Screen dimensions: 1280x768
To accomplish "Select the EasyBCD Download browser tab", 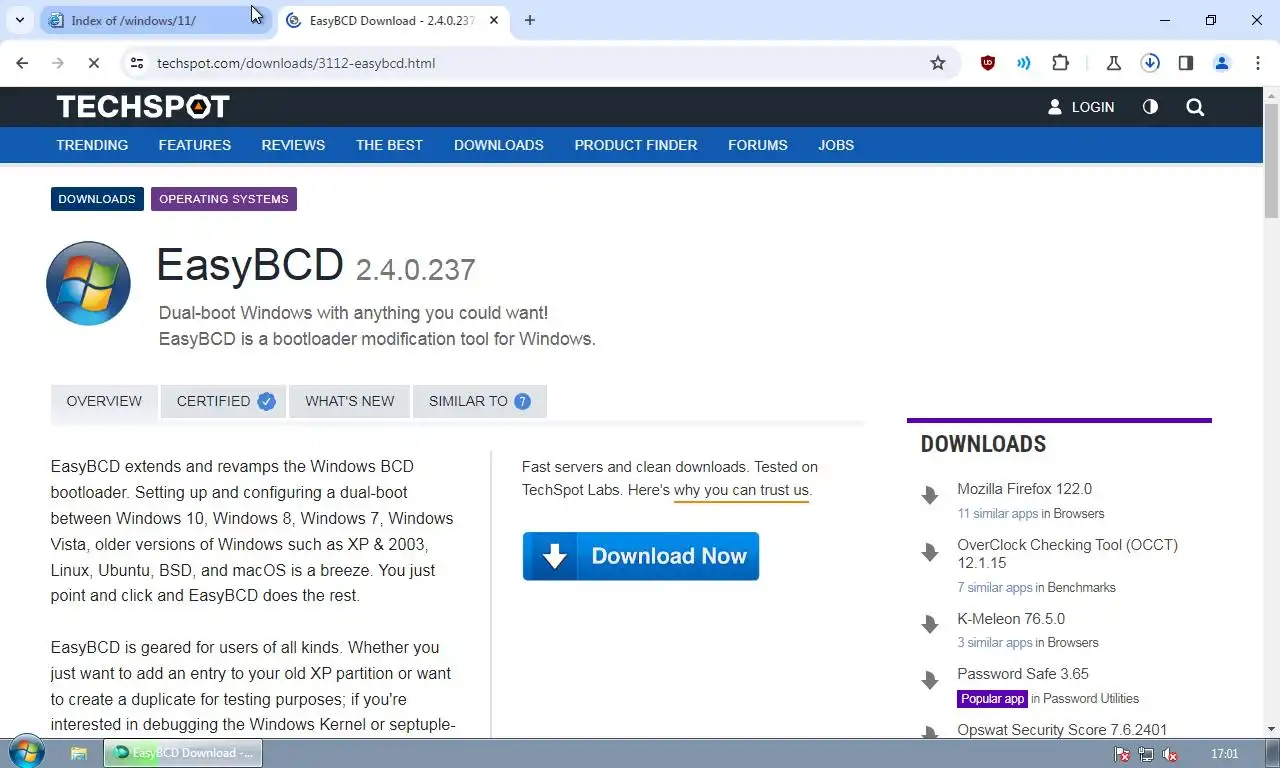I will 393,20.
